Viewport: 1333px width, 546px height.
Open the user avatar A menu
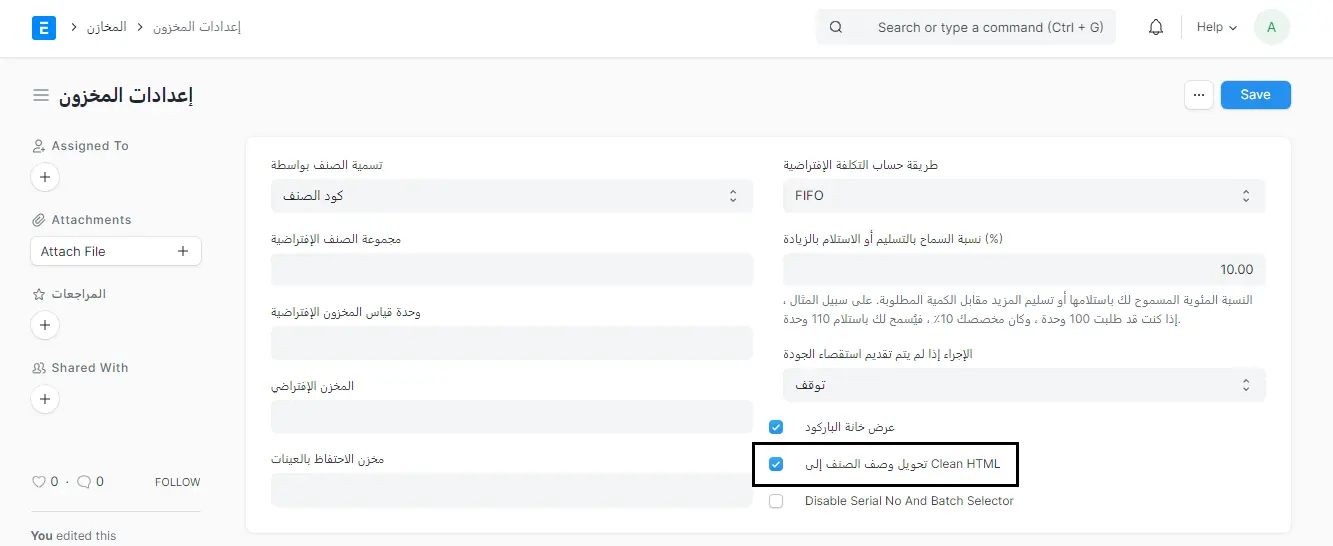[x=1271, y=28]
